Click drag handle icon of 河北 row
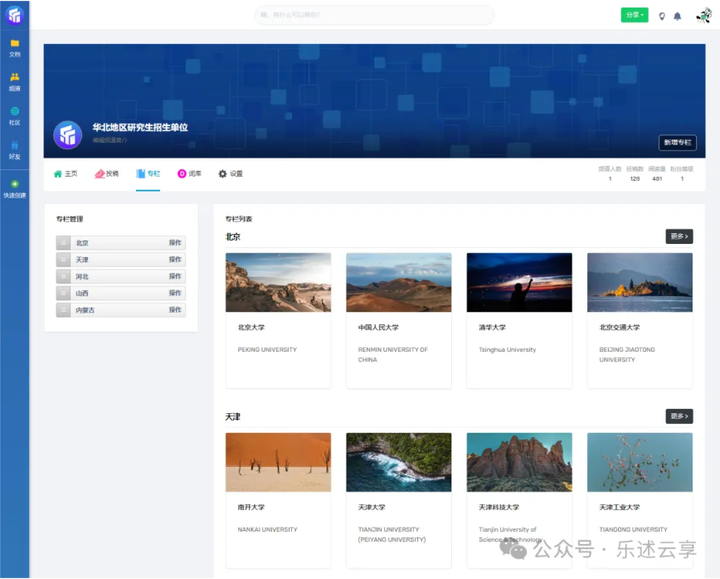The height and width of the screenshot is (579, 720). click(63, 276)
